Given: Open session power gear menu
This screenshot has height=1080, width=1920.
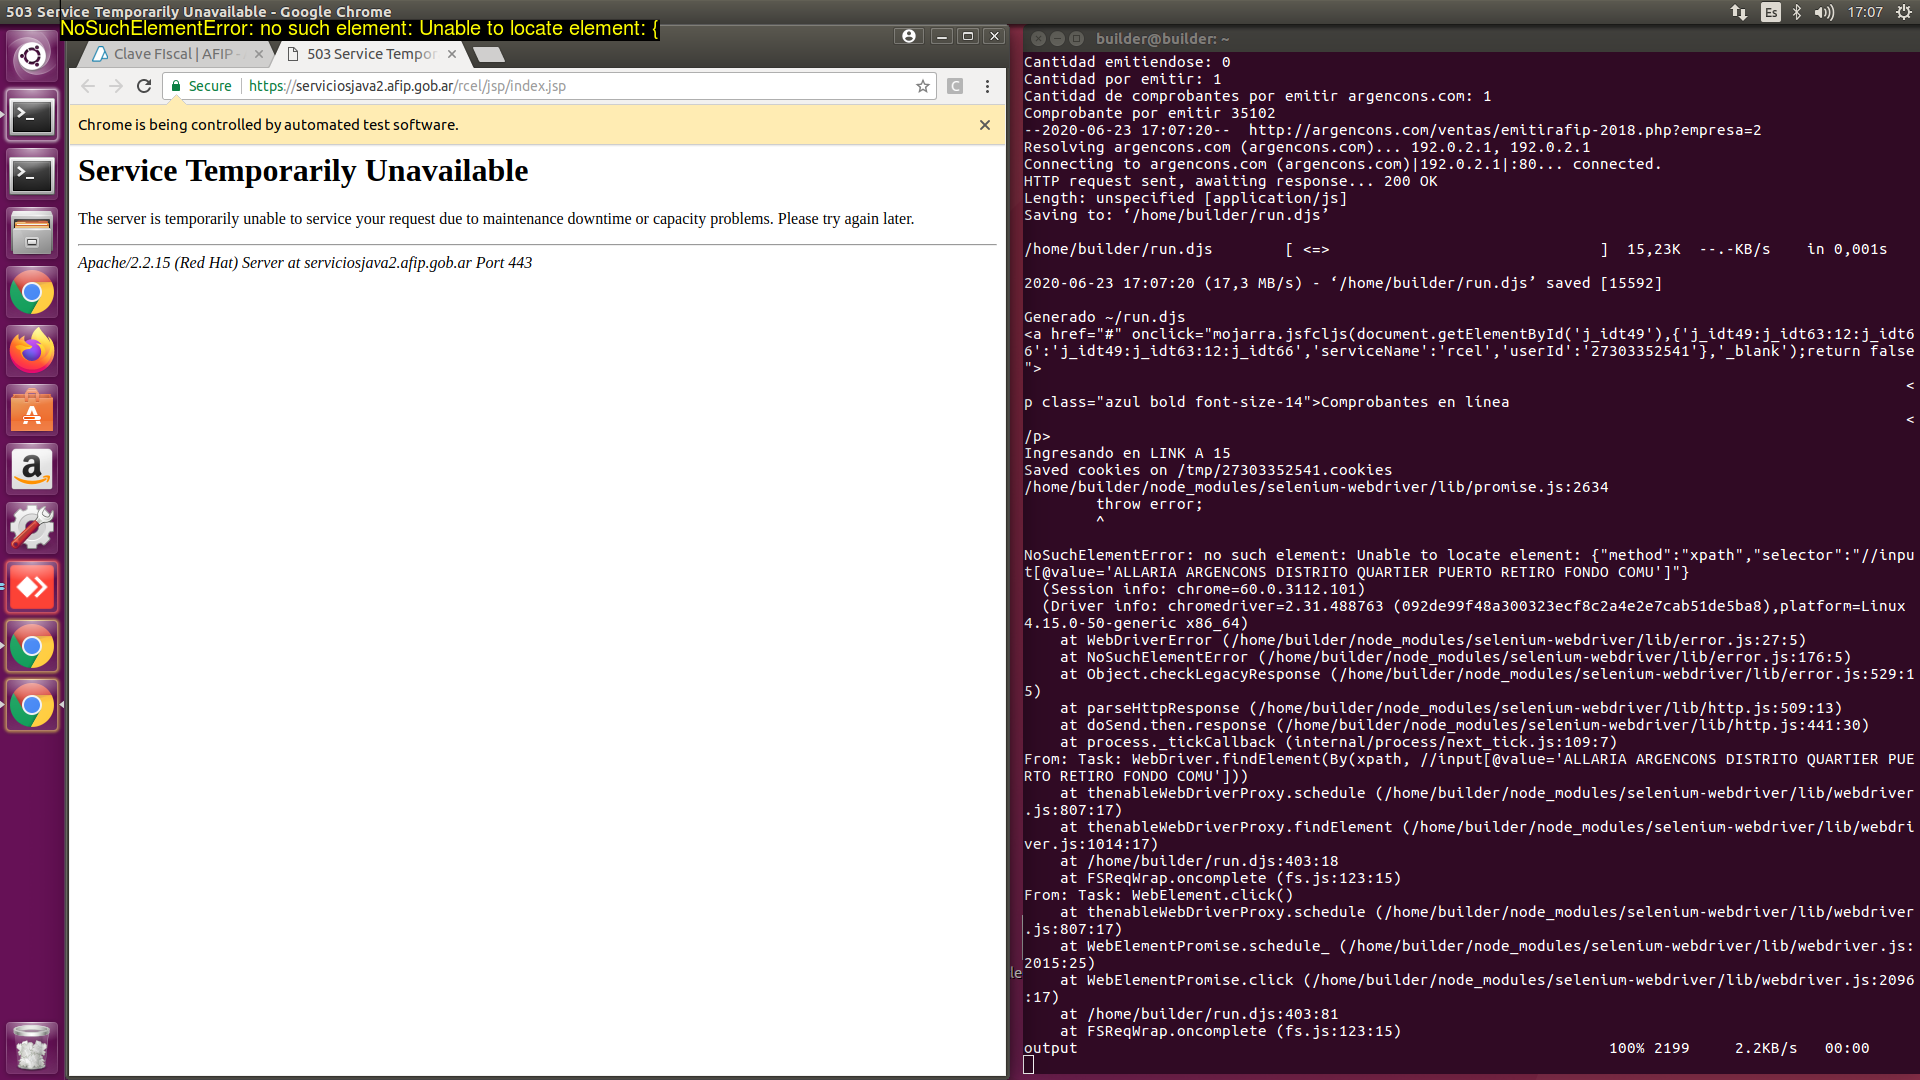Looking at the screenshot, I should [1904, 12].
